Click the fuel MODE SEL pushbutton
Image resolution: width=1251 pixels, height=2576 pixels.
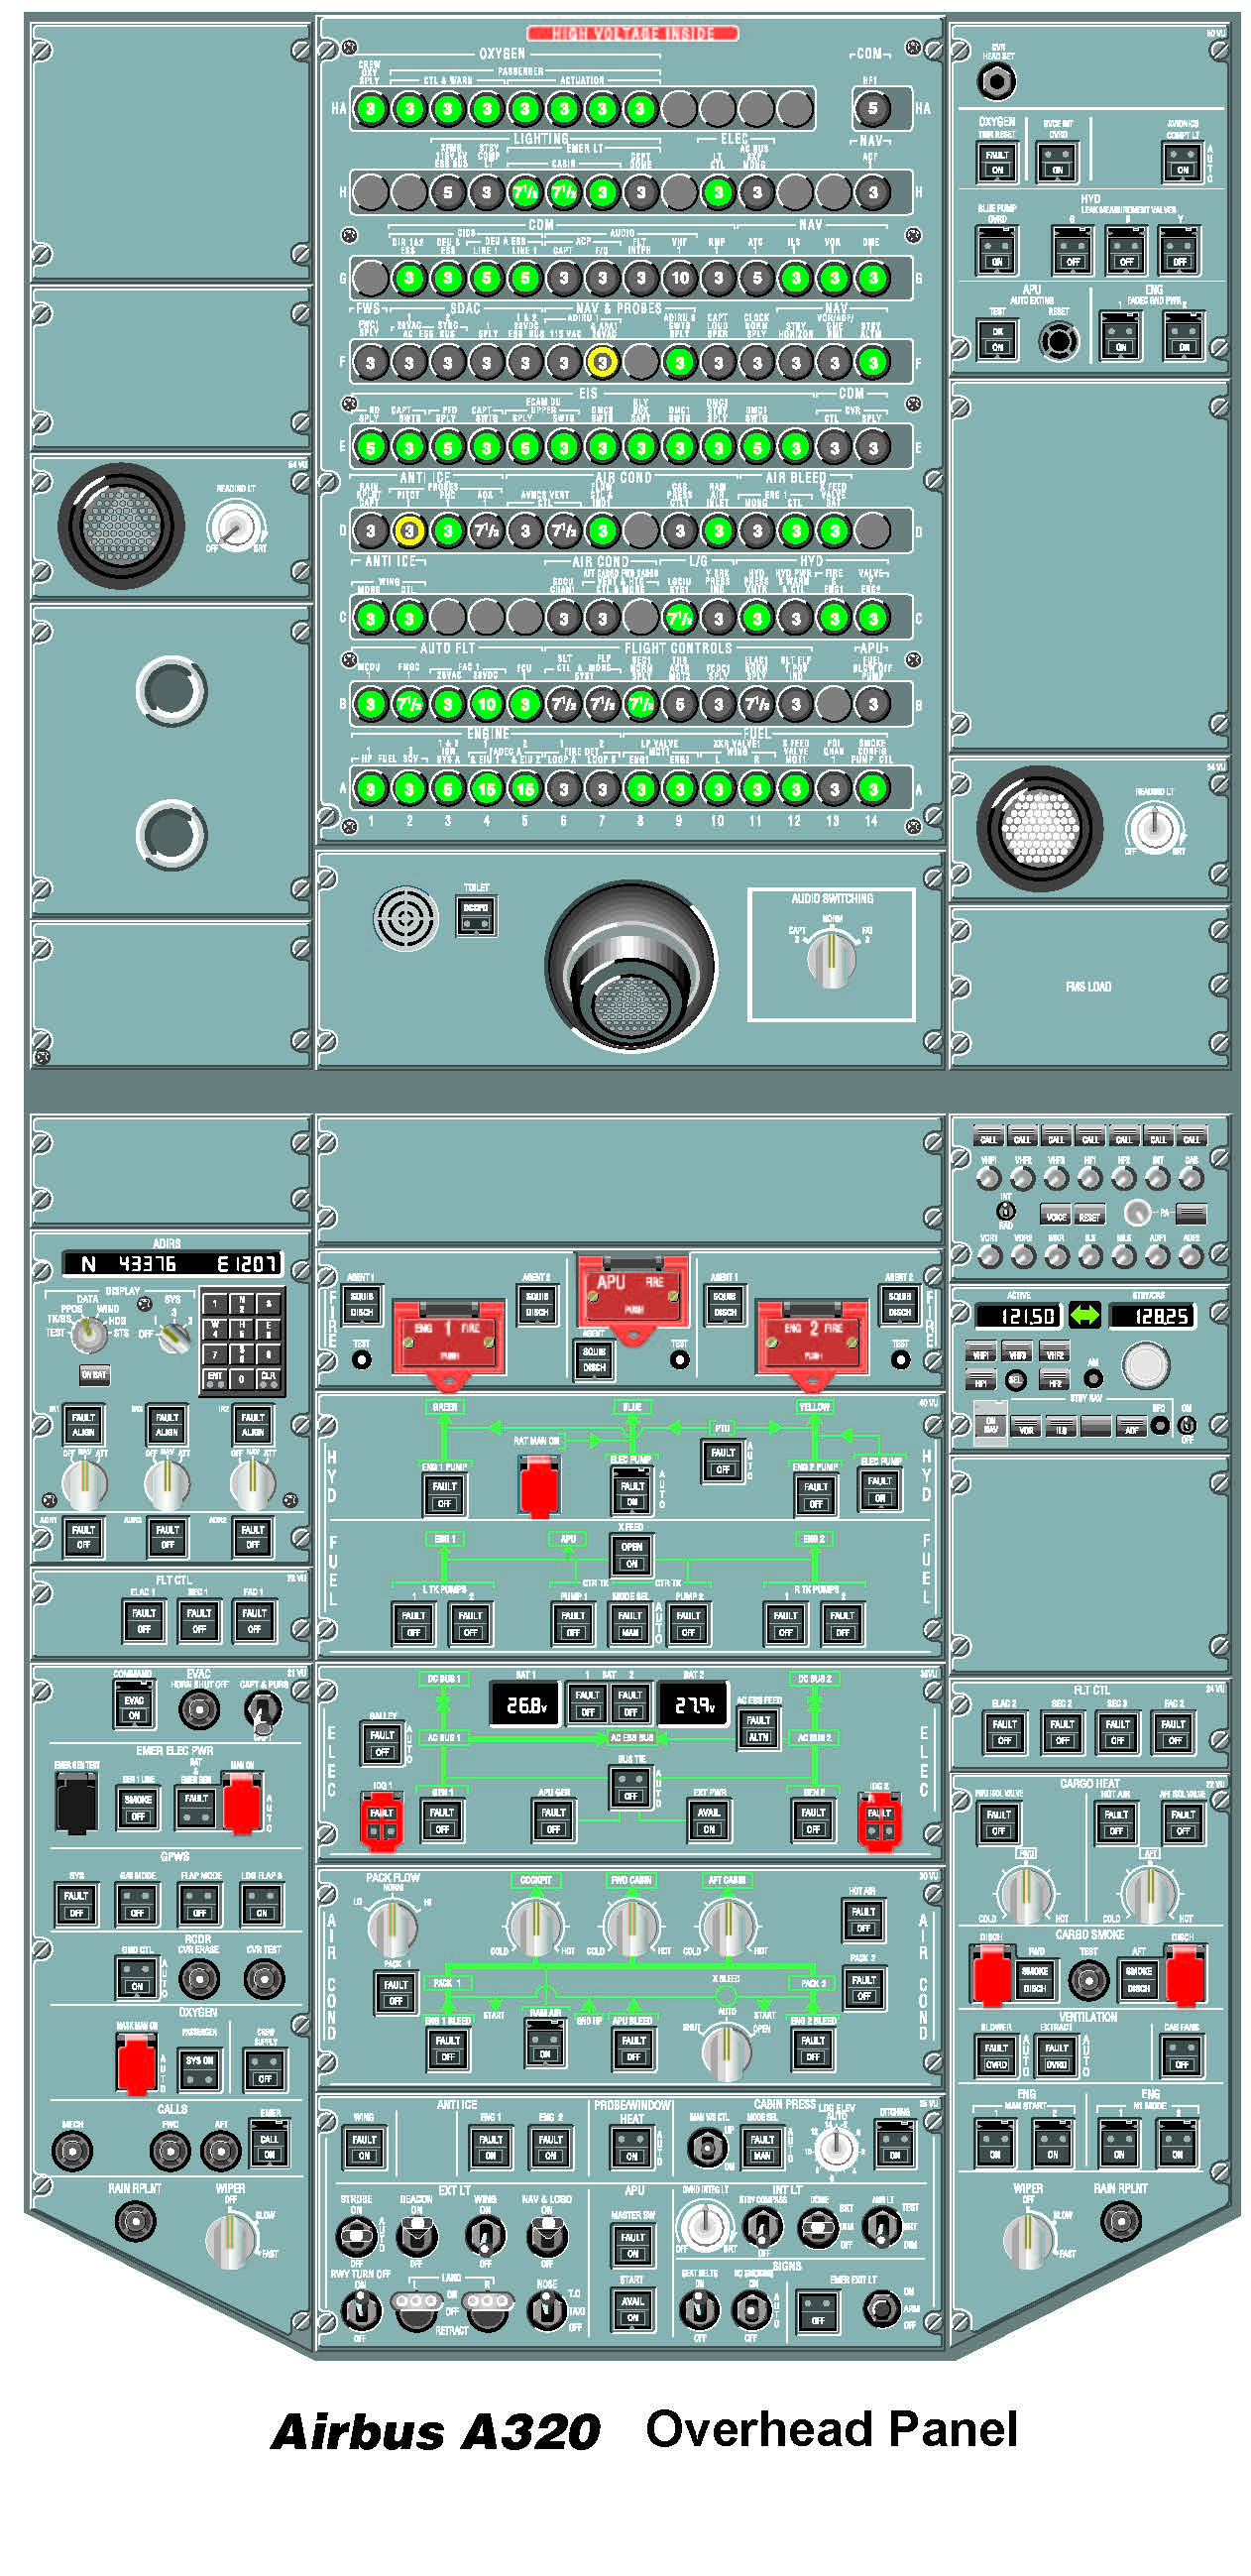pos(630,1624)
